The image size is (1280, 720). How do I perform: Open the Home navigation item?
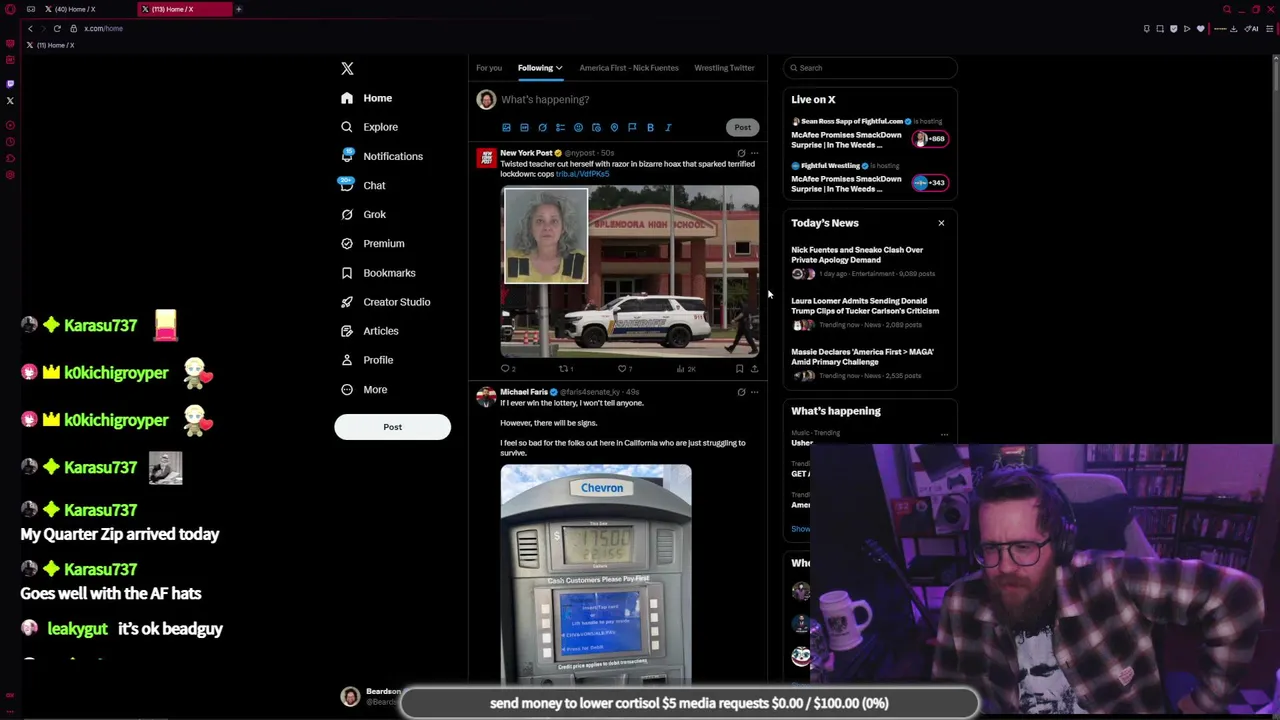(x=367, y=98)
